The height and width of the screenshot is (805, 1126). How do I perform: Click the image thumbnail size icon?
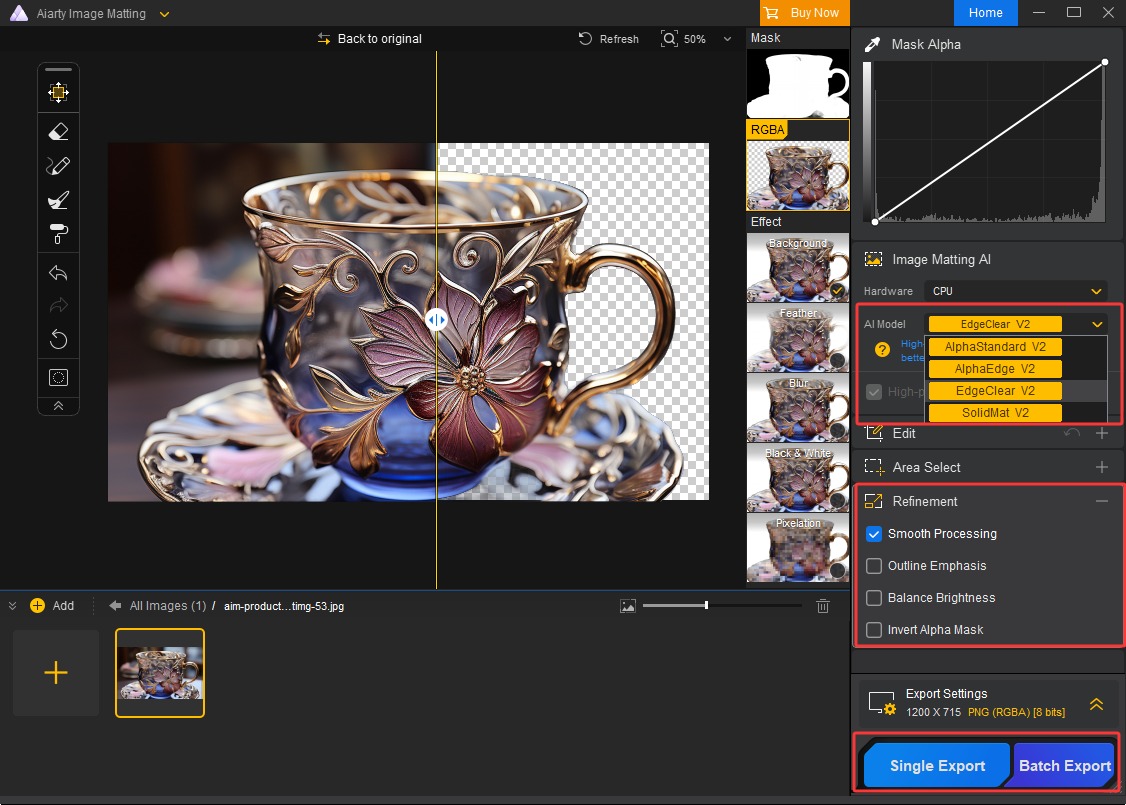coord(628,606)
